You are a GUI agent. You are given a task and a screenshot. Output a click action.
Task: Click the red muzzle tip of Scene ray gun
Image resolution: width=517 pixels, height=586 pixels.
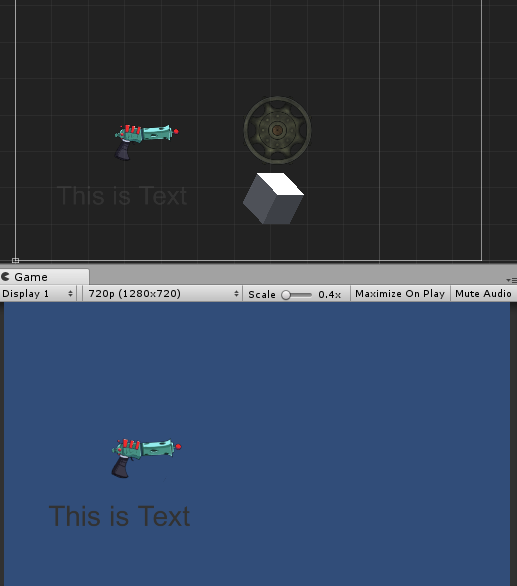[x=176, y=131]
